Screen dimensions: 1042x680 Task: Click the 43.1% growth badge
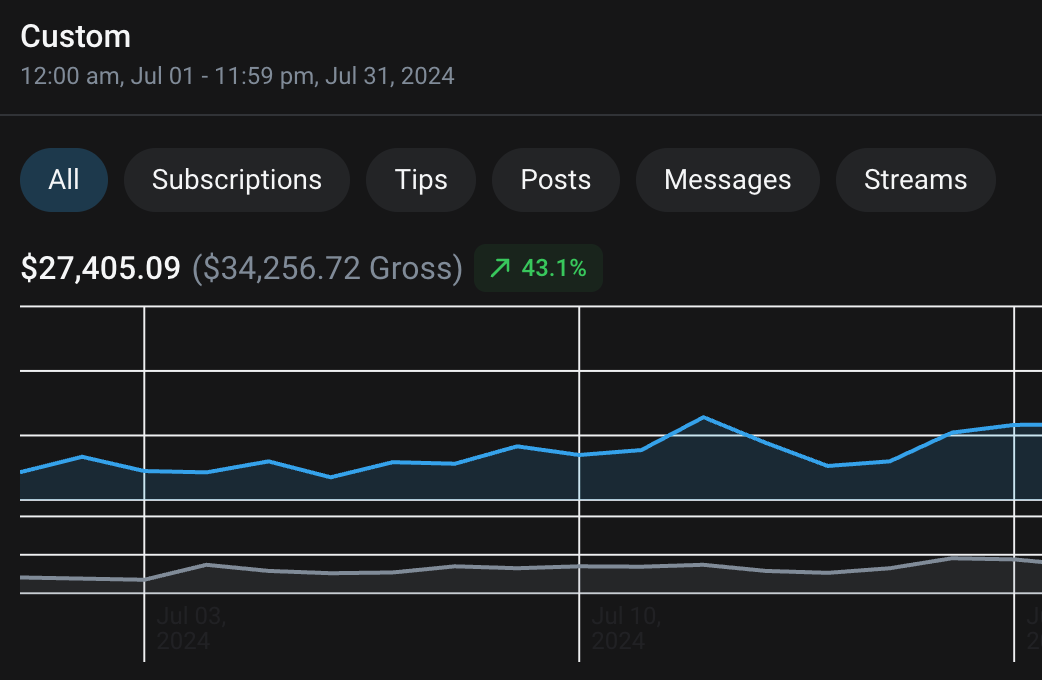[538, 268]
